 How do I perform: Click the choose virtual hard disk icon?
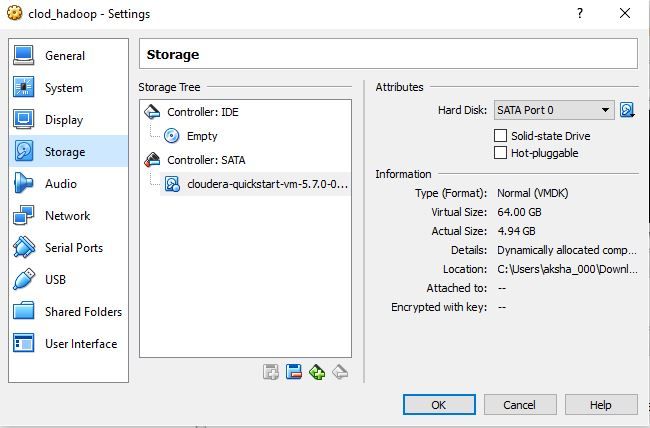coord(627,110)
